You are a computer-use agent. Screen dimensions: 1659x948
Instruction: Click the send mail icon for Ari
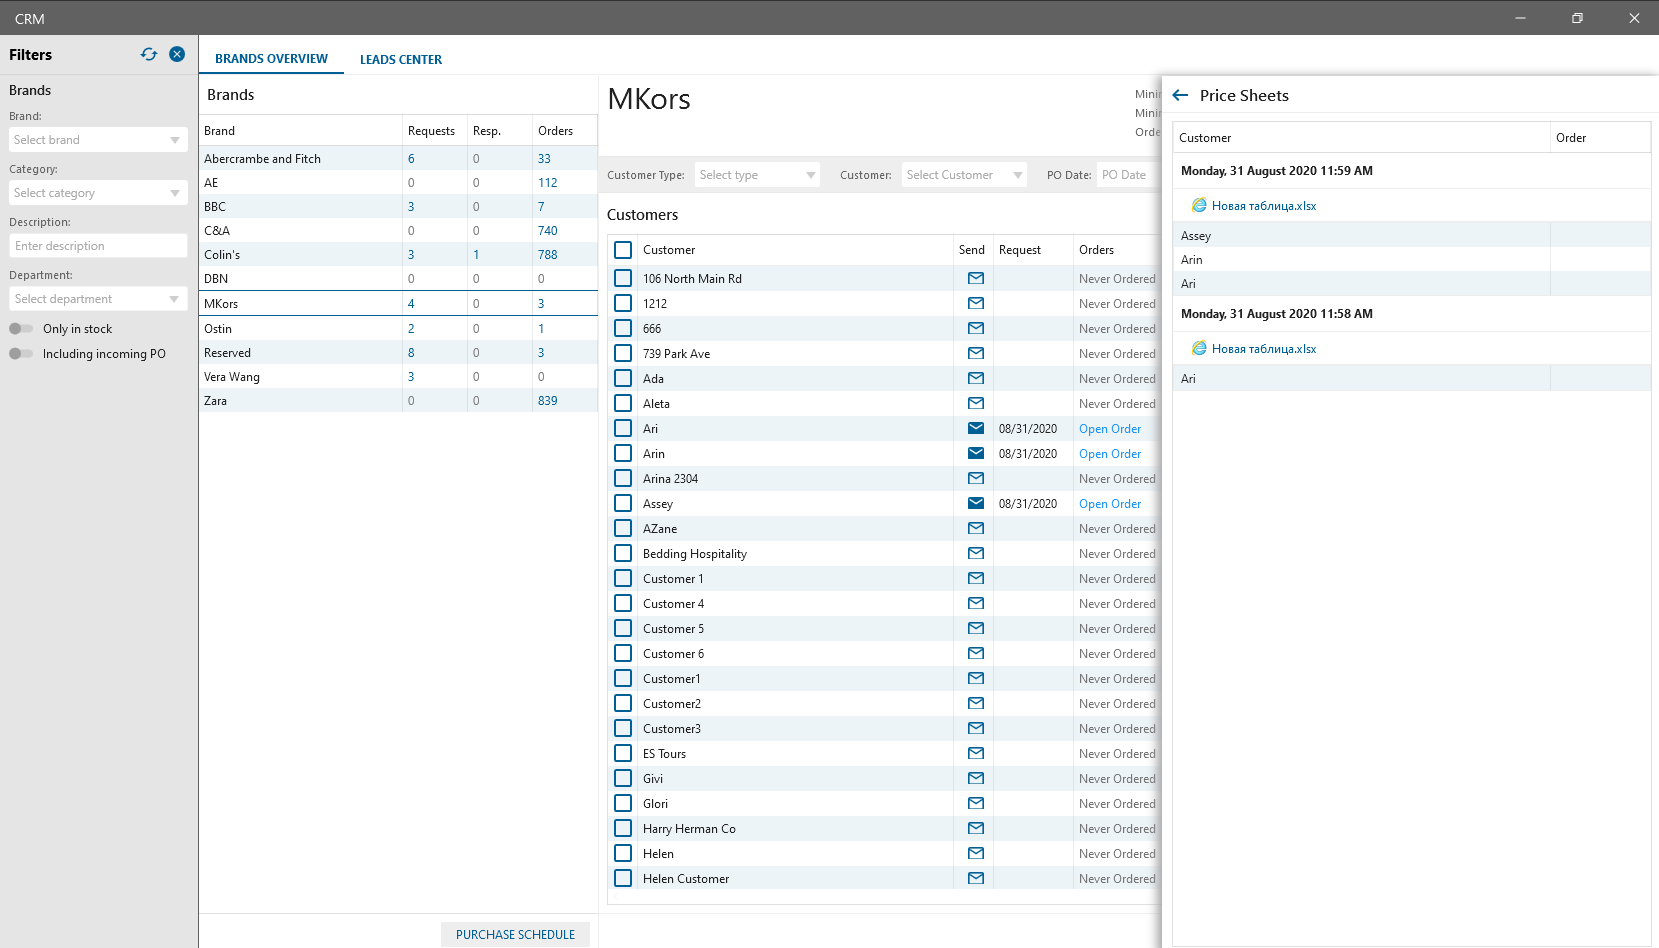pyautogui.click(x=976, y=428)
